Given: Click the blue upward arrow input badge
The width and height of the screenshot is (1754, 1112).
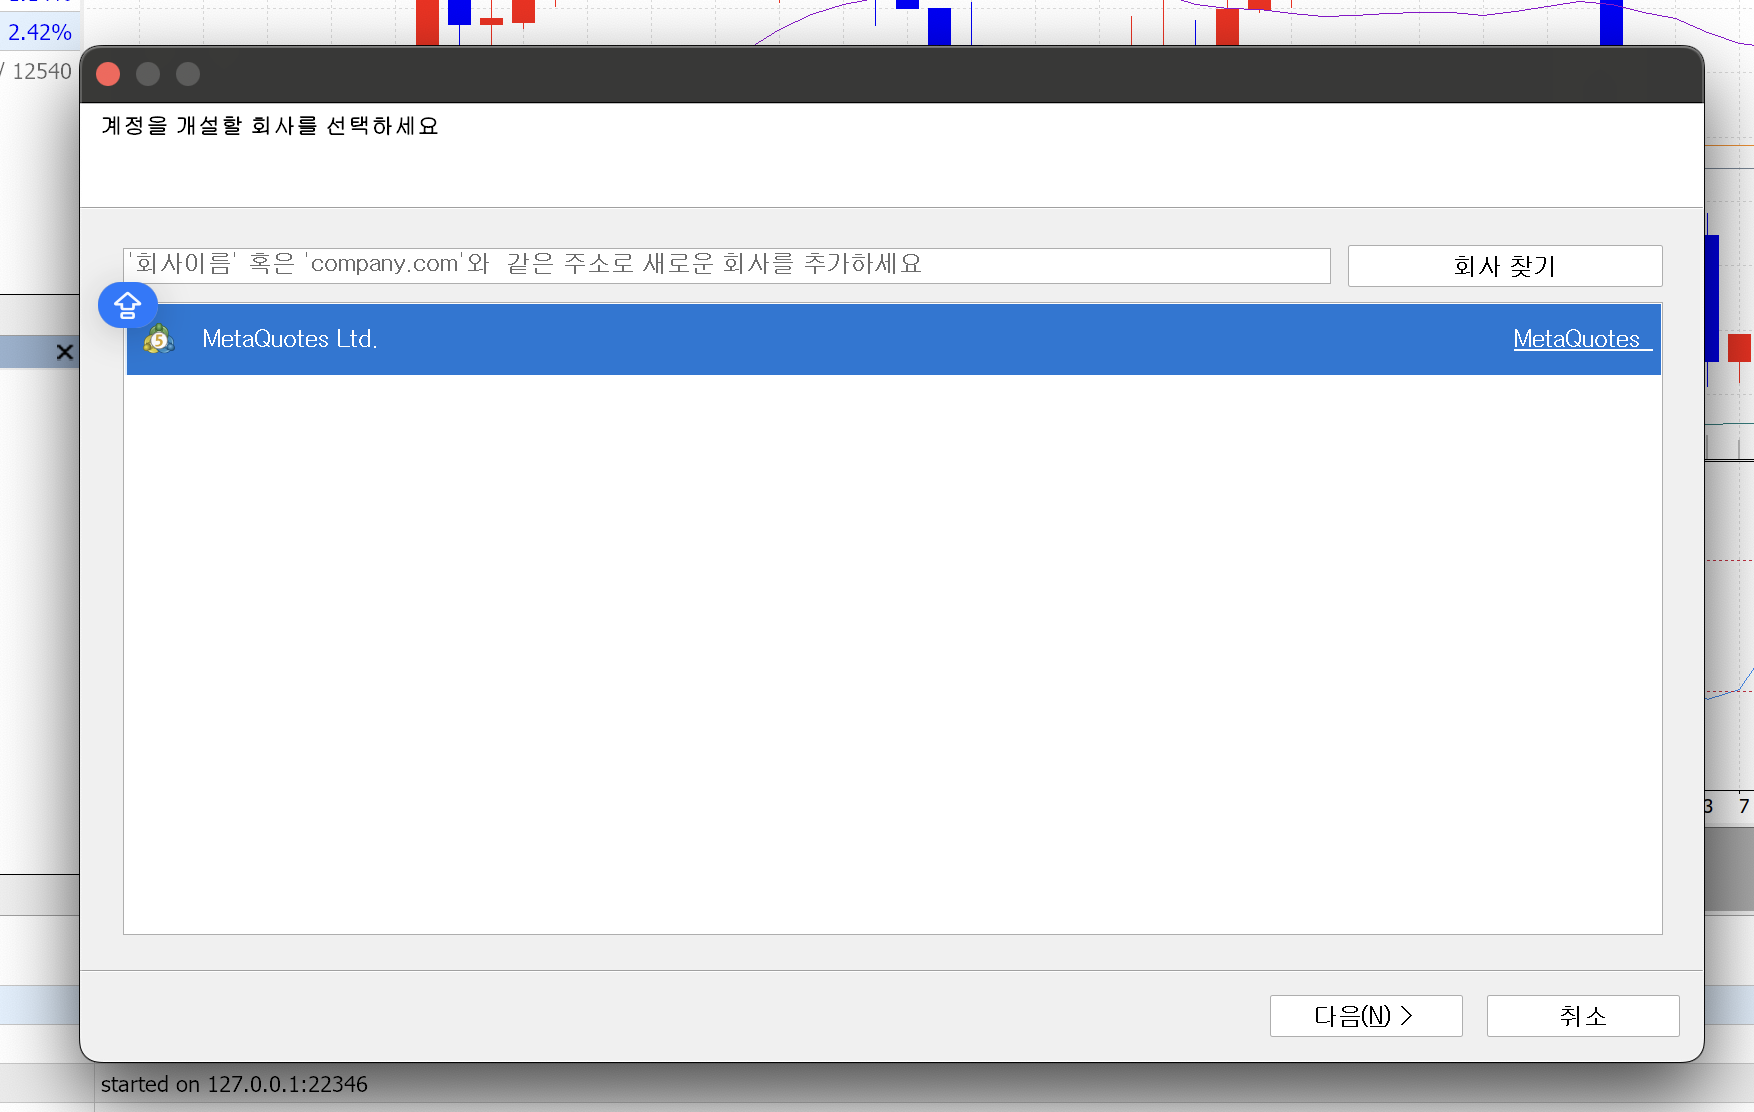Looking at the screenshot, I should tap(128, 305).
